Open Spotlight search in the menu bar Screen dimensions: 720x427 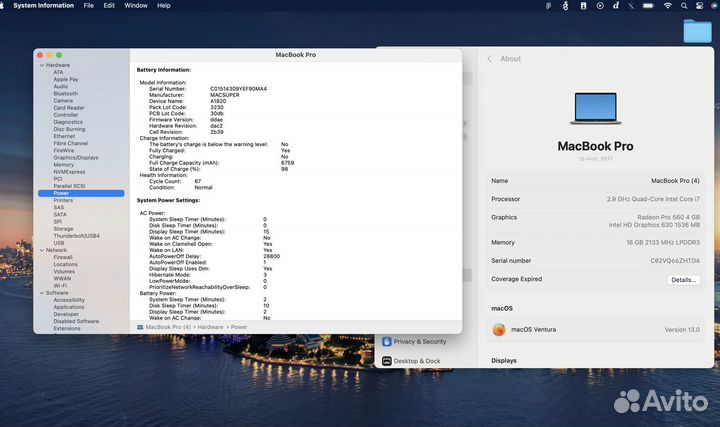click(684, 6)
